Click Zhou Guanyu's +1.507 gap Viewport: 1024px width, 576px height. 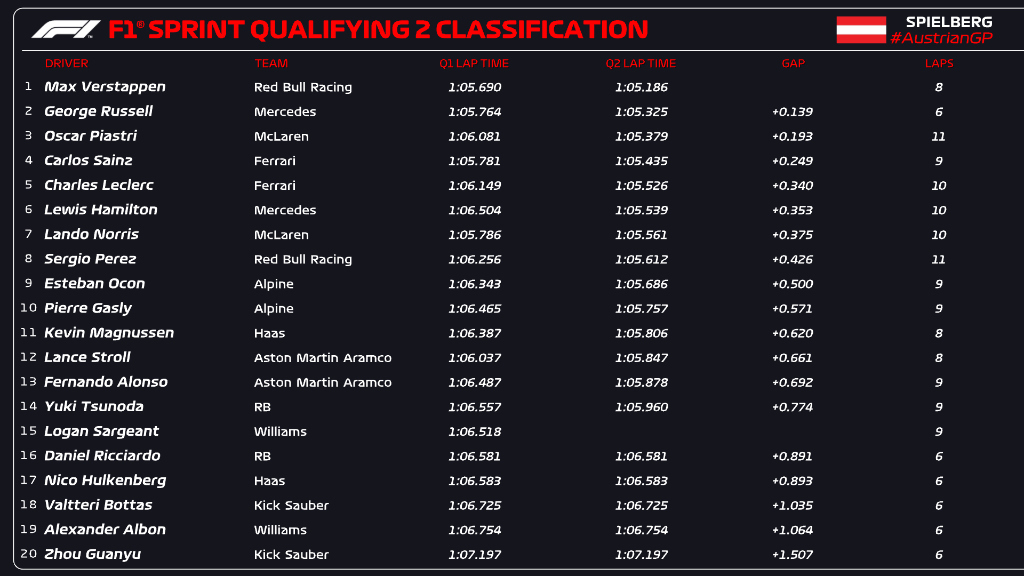click(792, 555)
